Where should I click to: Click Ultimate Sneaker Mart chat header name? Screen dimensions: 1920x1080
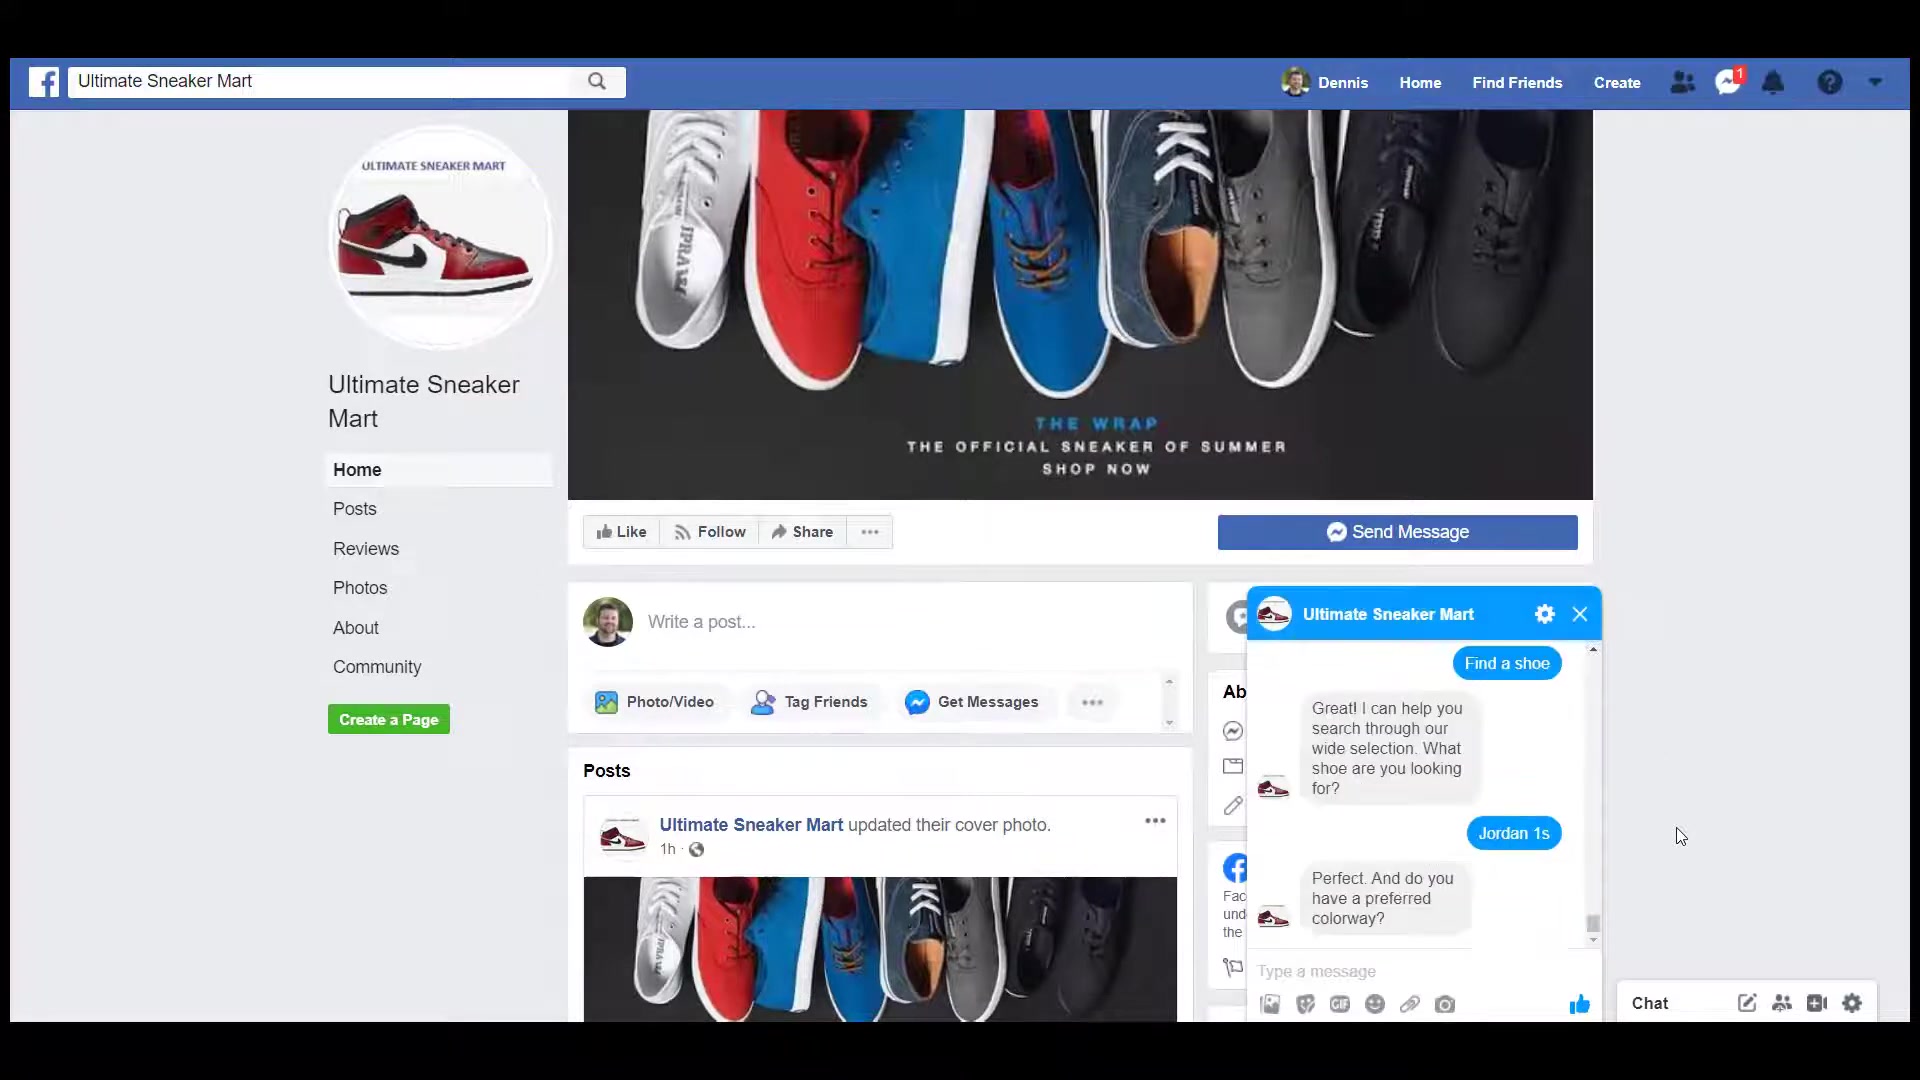(1388, 614)
